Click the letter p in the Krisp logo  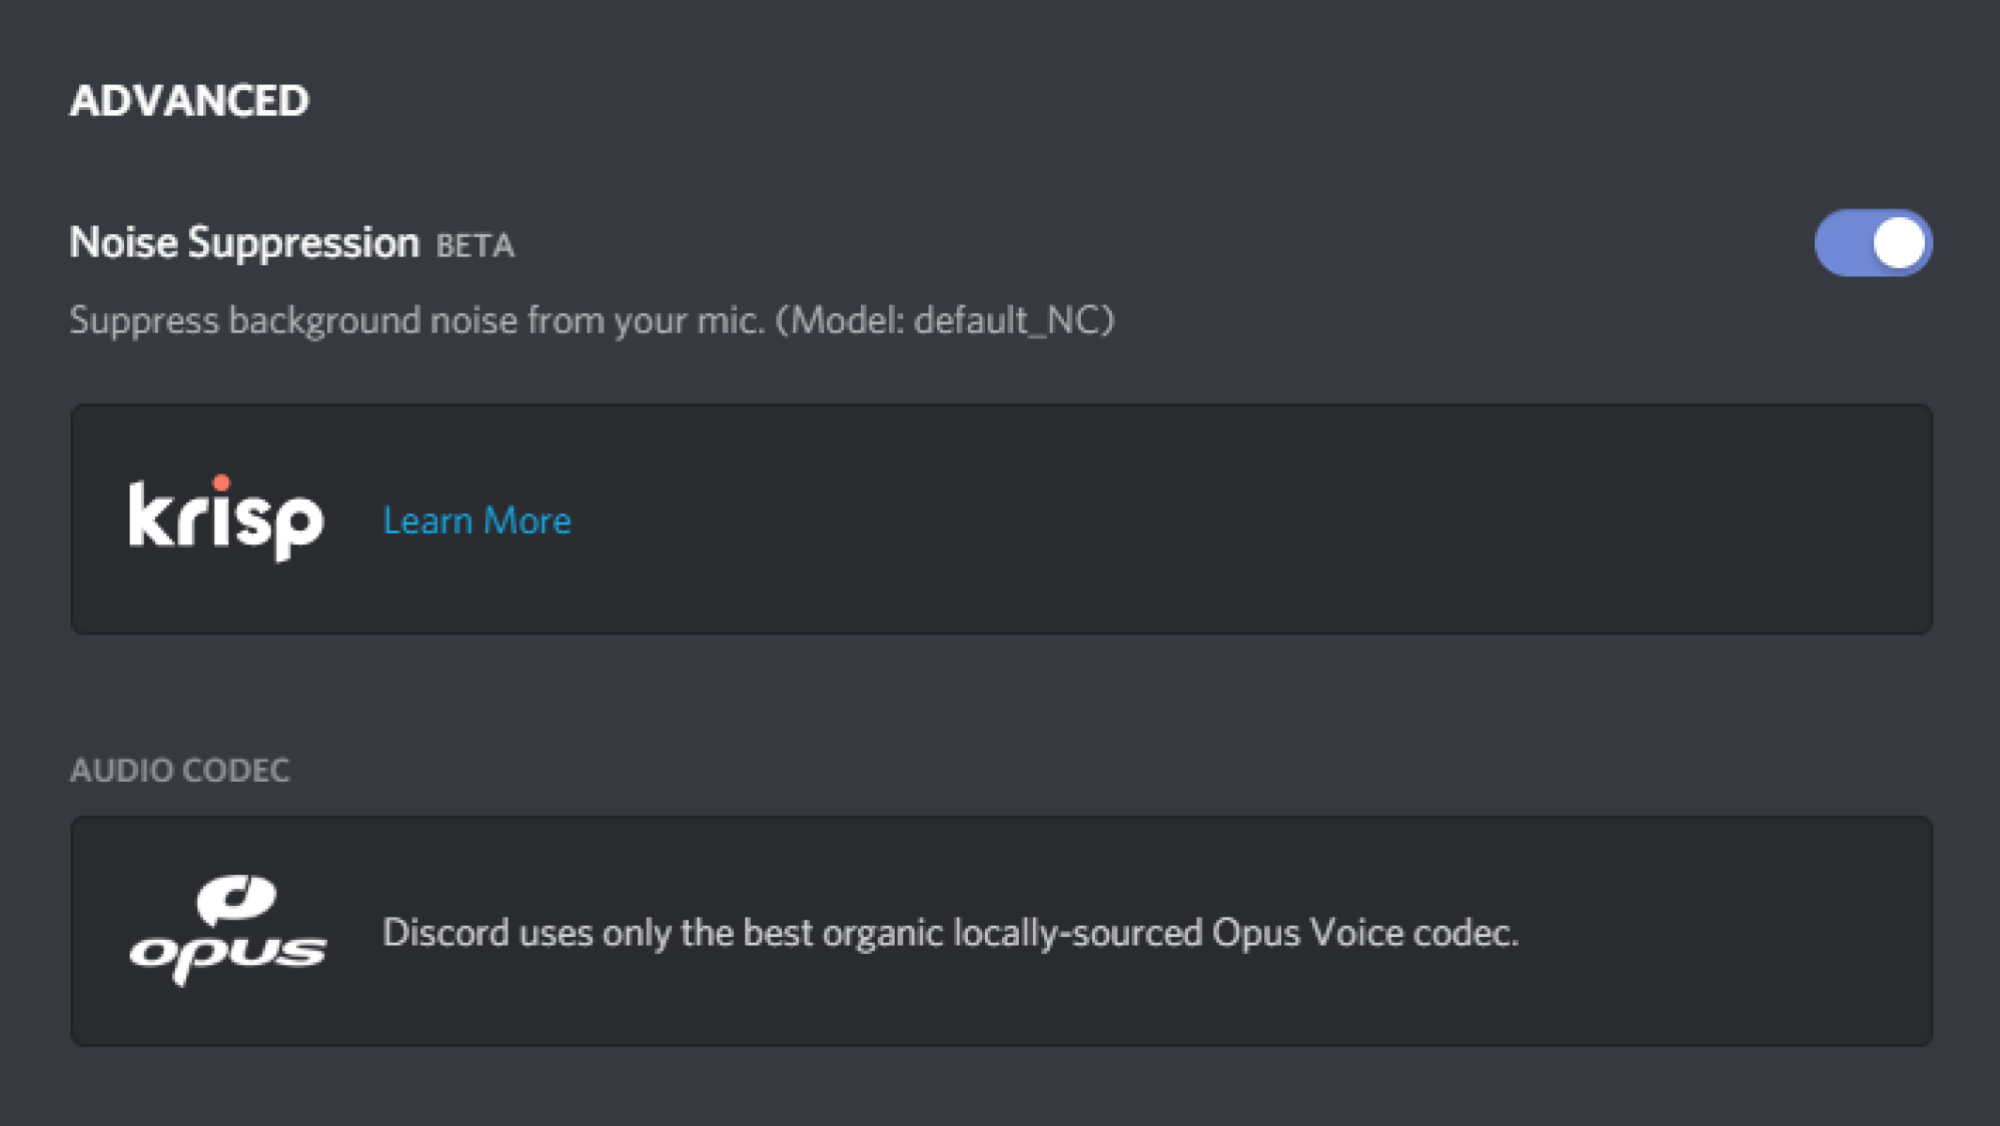[x=298, y=527]
